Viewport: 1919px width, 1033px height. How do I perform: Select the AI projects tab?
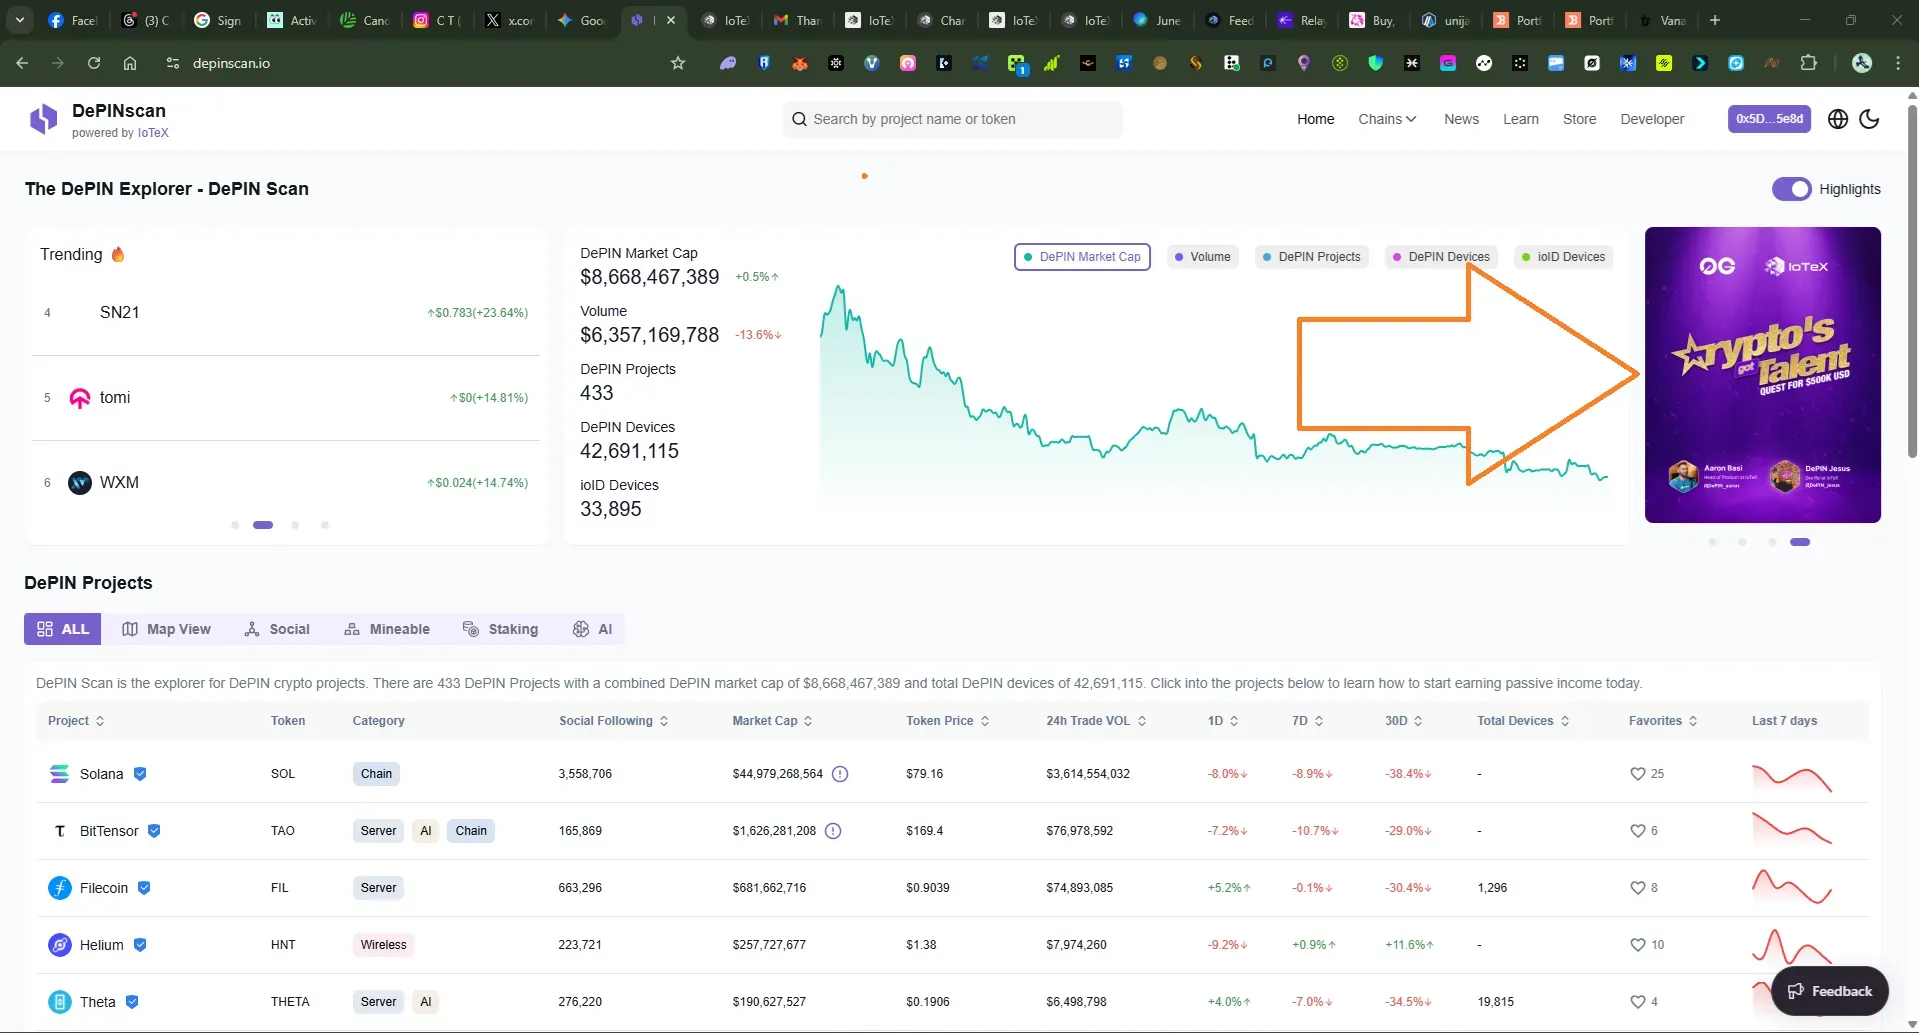(592, 629)
